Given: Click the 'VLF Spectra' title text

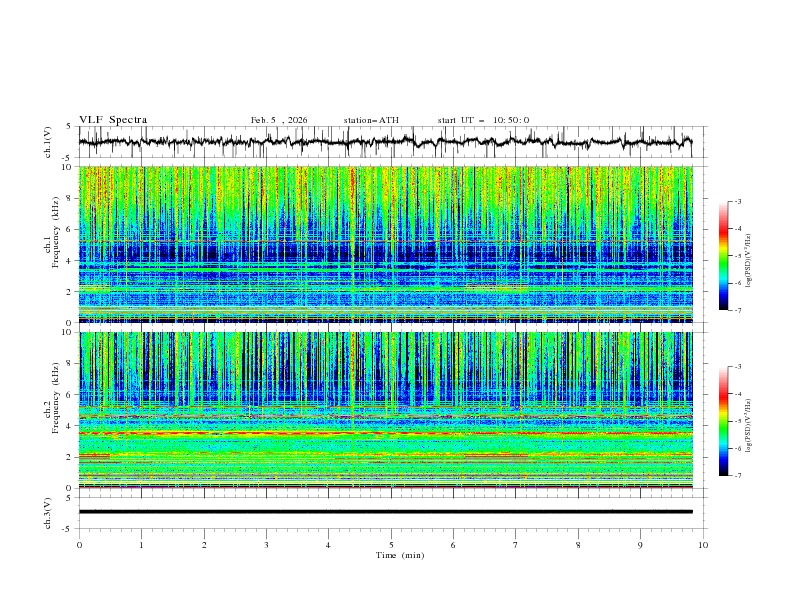Looking at the screenshot, I should [113, 120].
